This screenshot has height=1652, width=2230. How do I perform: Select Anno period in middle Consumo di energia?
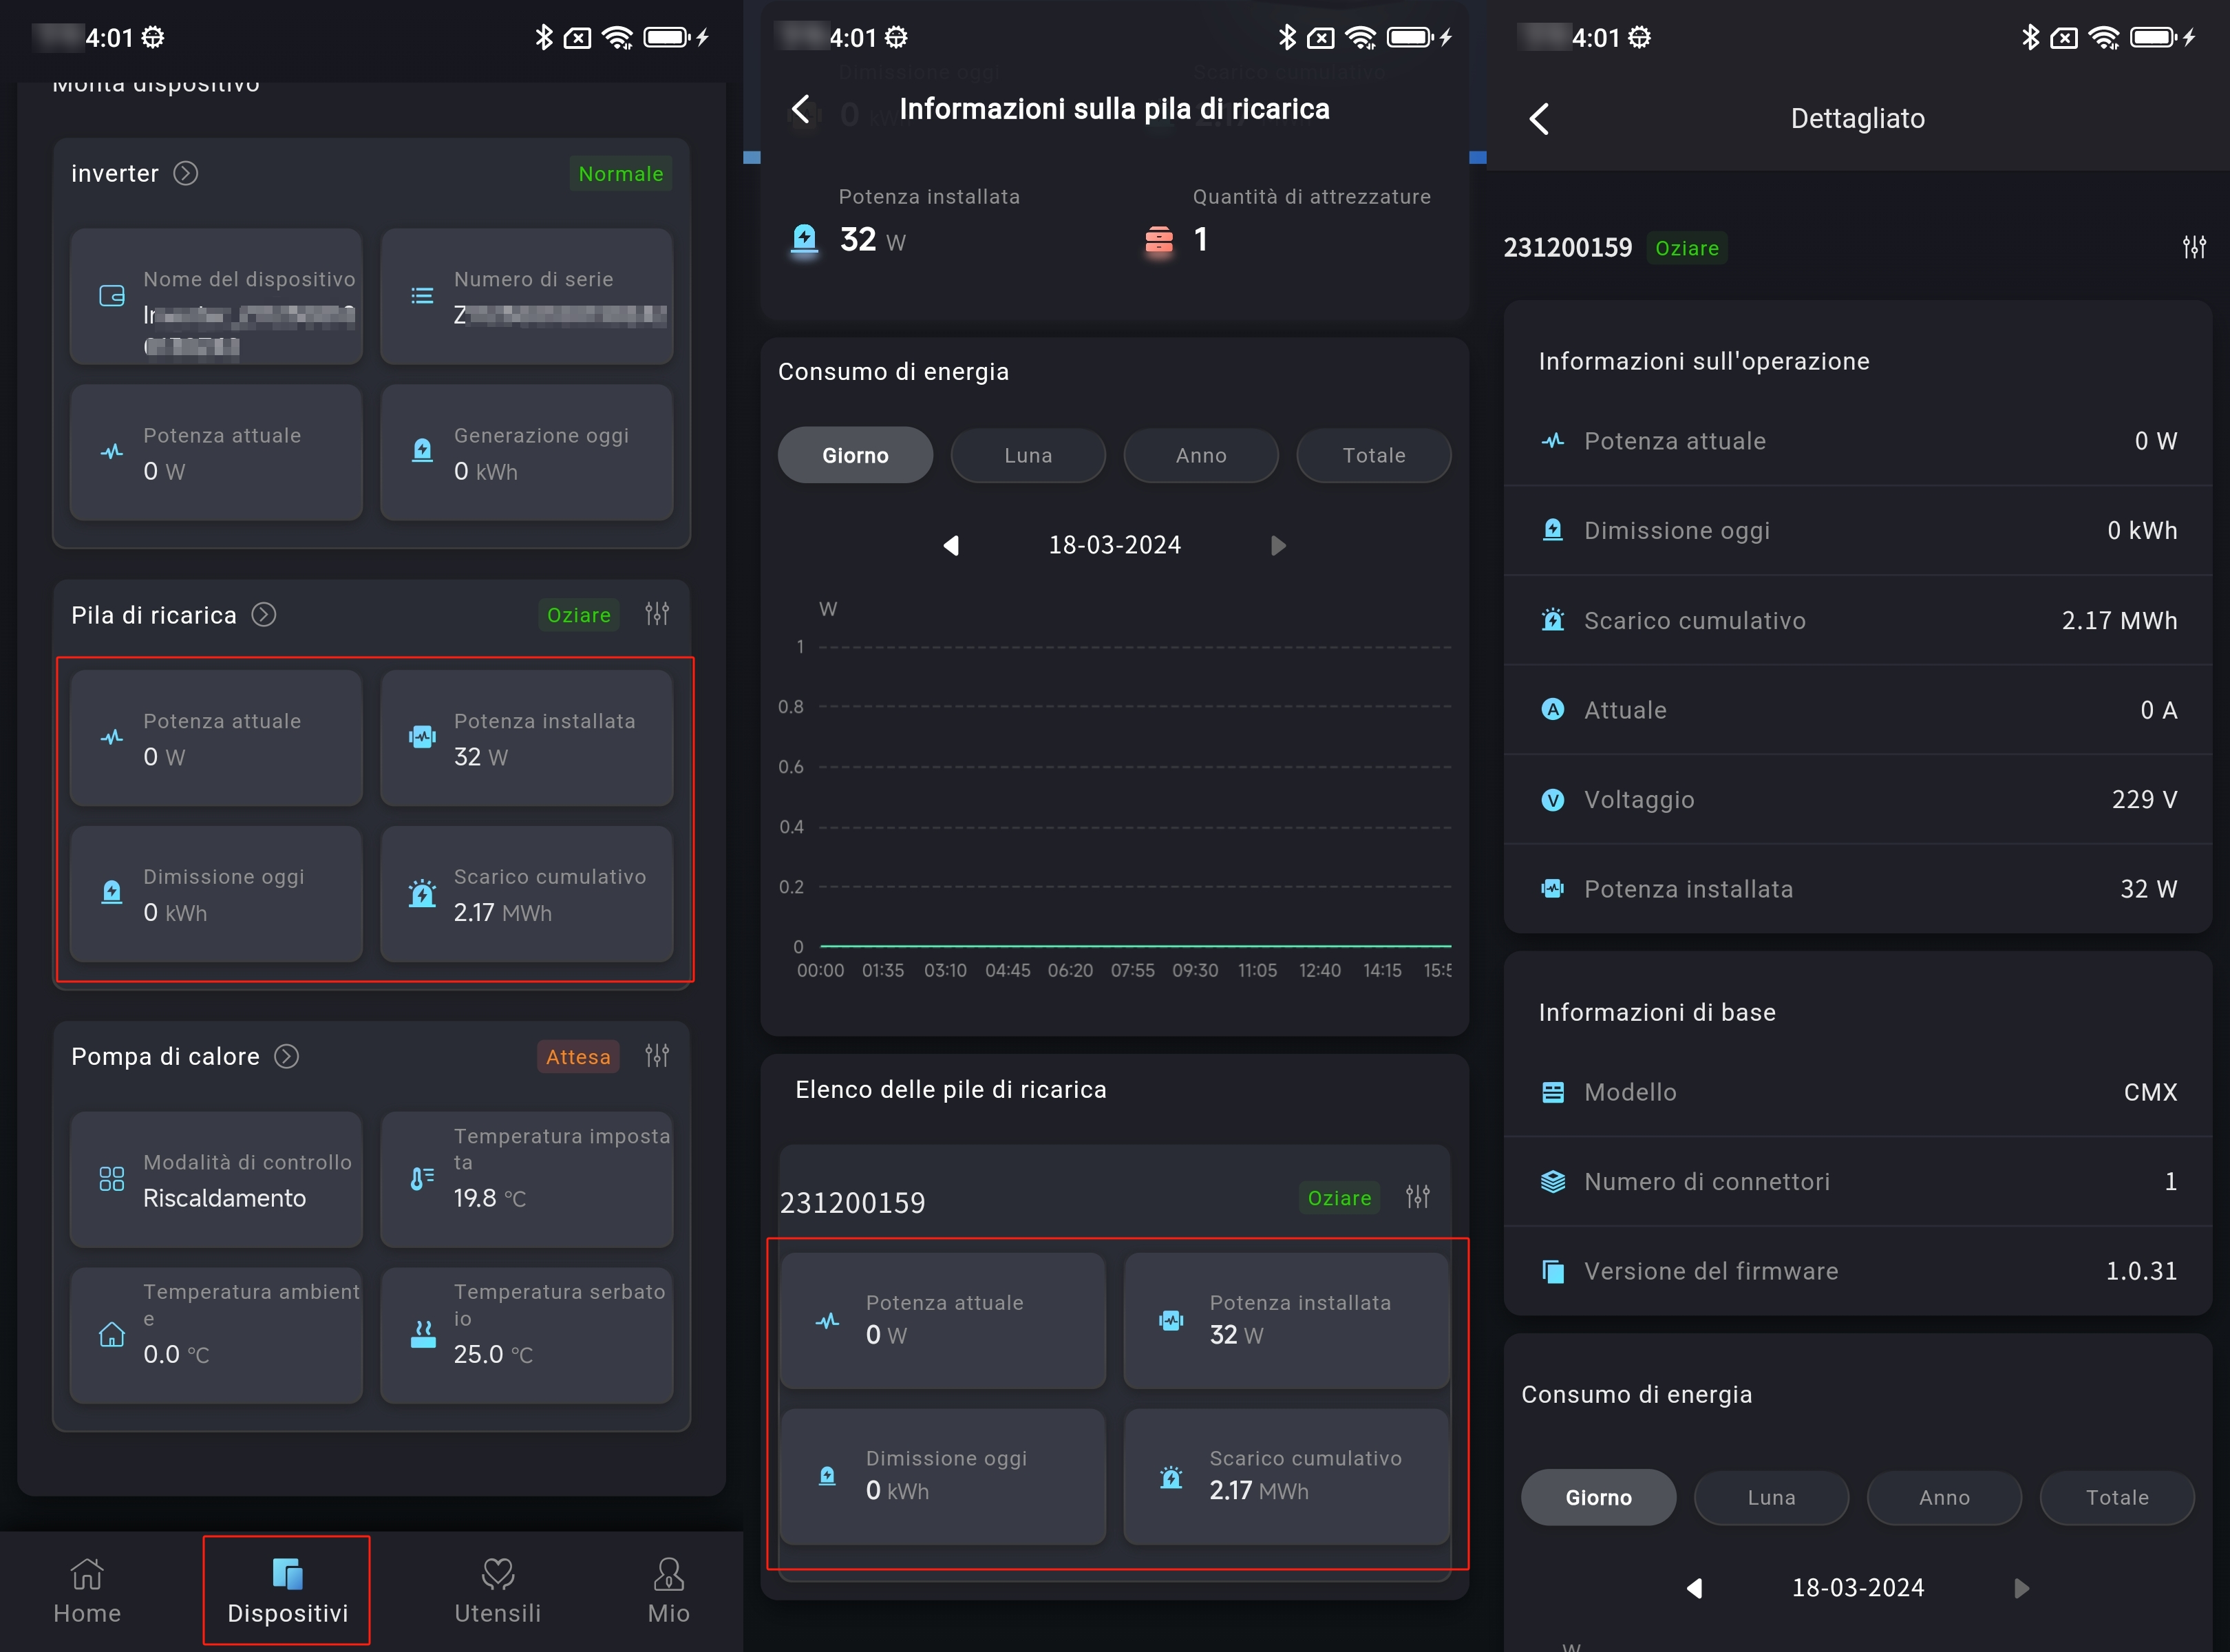pyautogui.click(x=1200, y=456)
